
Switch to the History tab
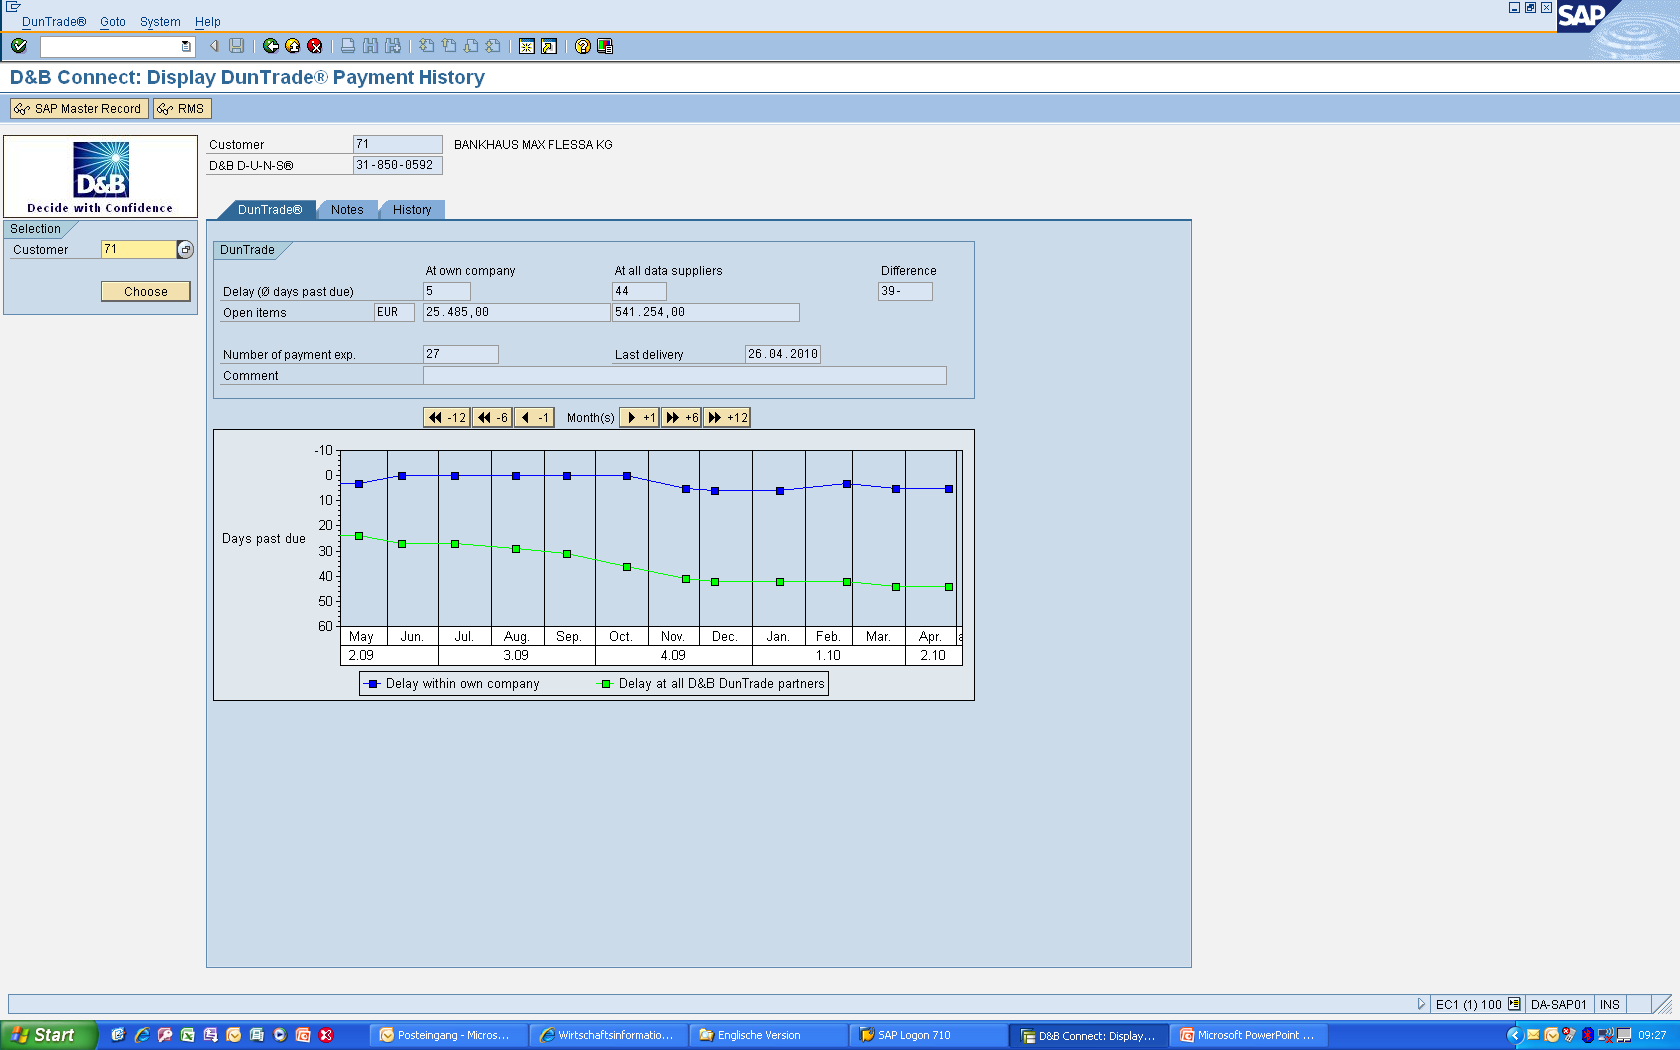click(x=412, y=210)
